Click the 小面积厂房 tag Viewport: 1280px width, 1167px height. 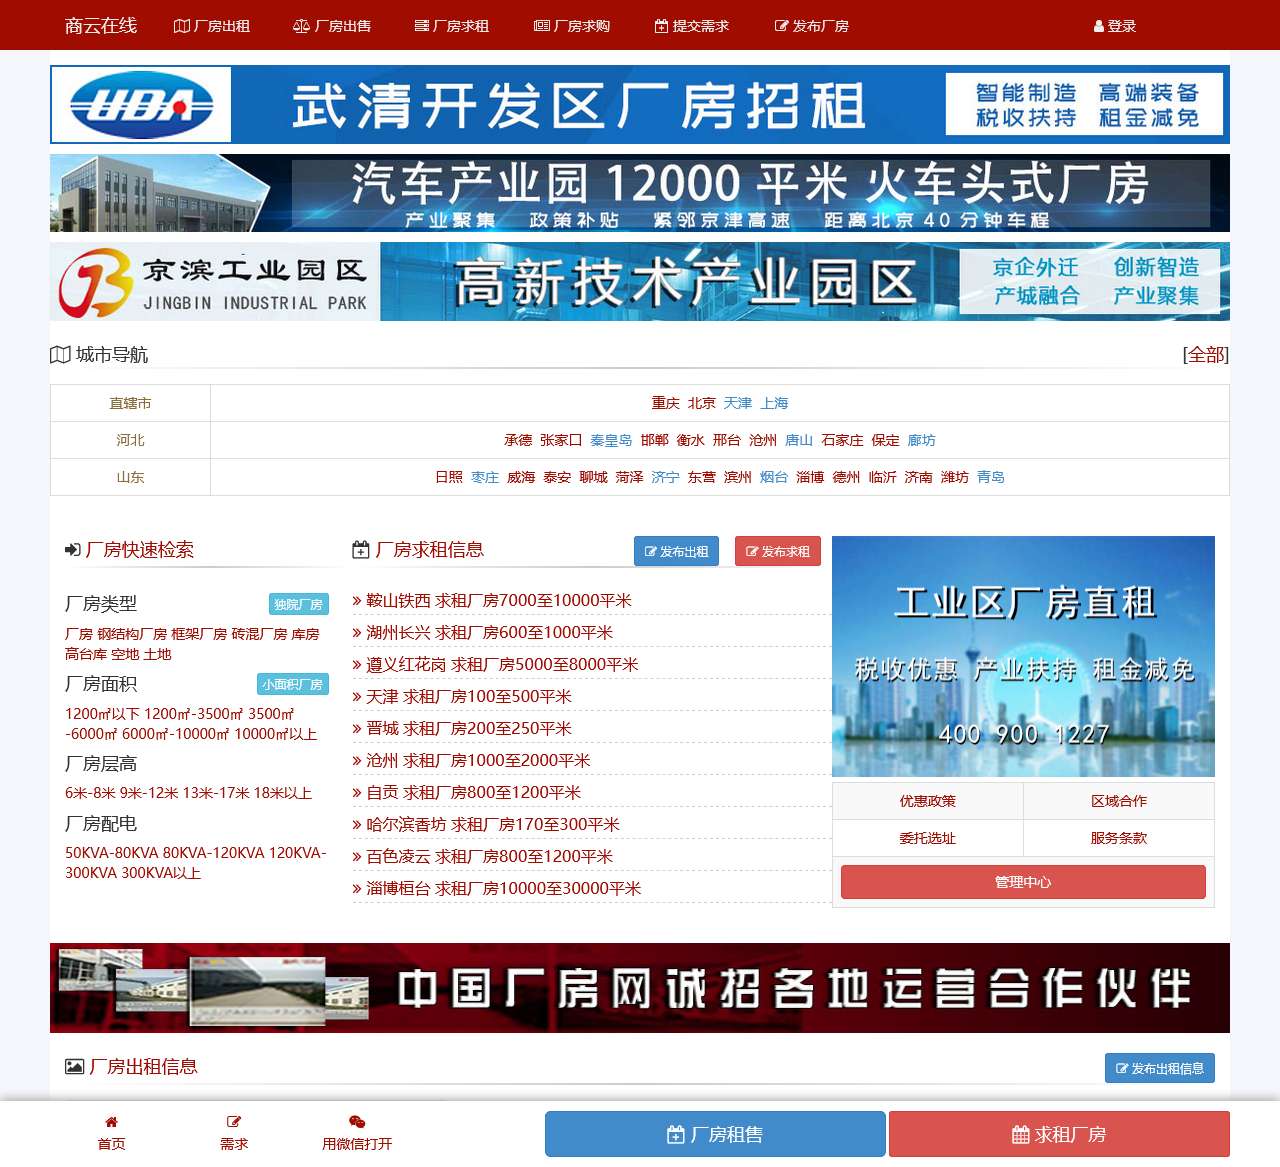coord(292,684)
